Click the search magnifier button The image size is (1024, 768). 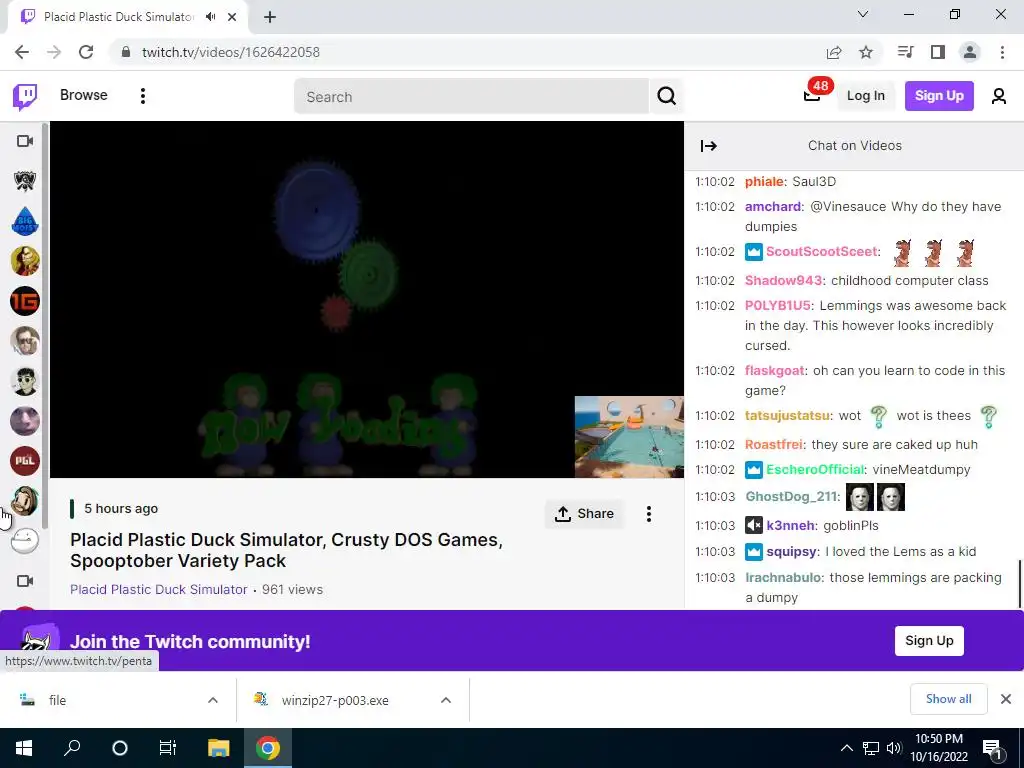click(666, 97)
